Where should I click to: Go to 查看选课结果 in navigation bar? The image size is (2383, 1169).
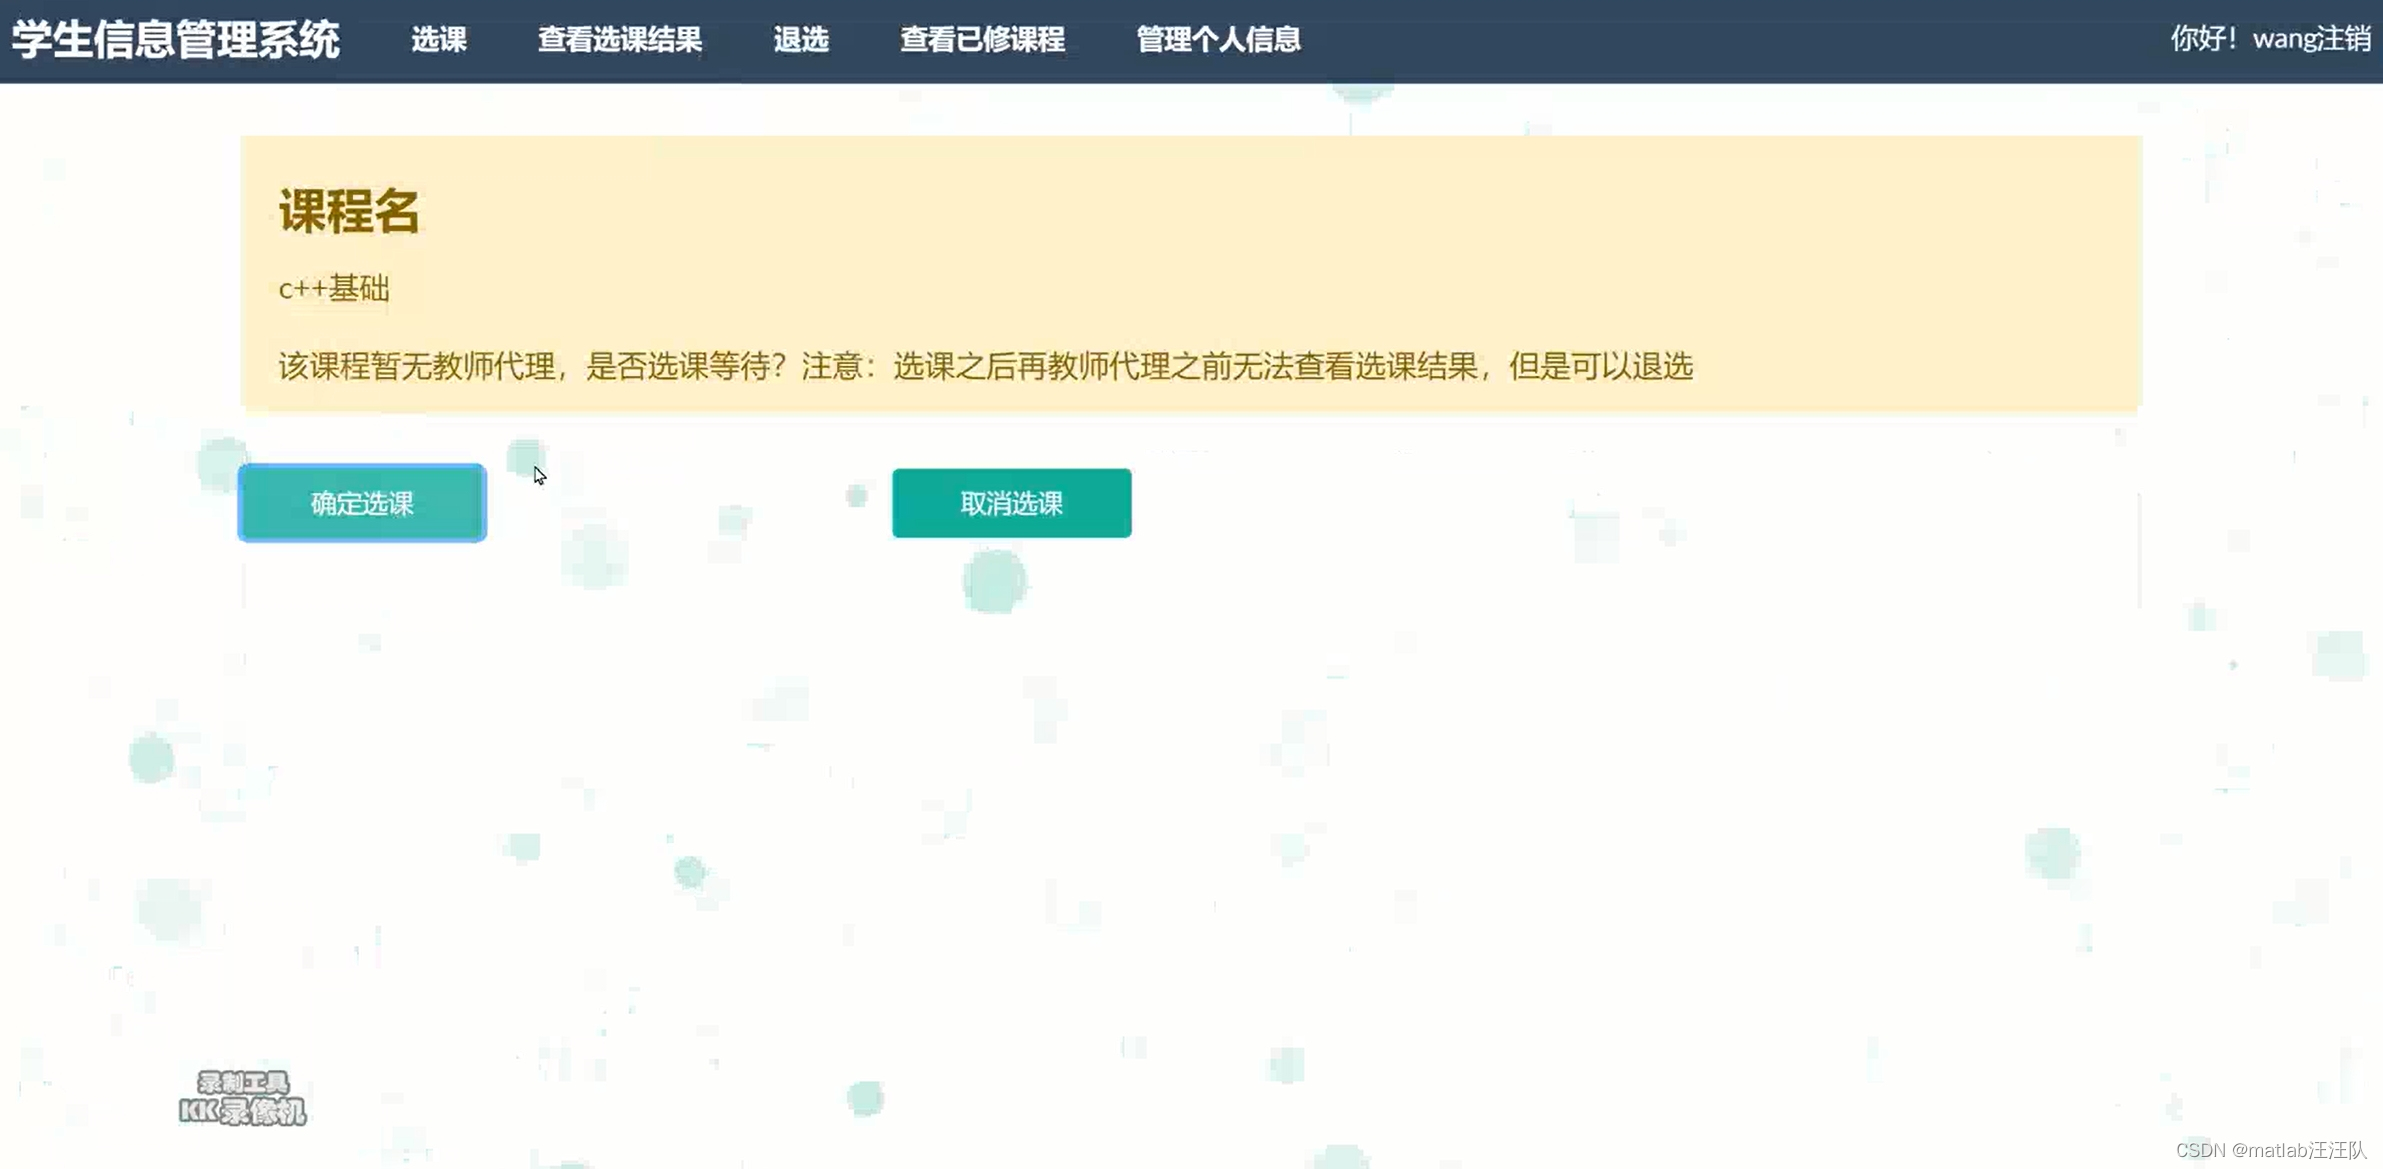[x=619, y=40]
